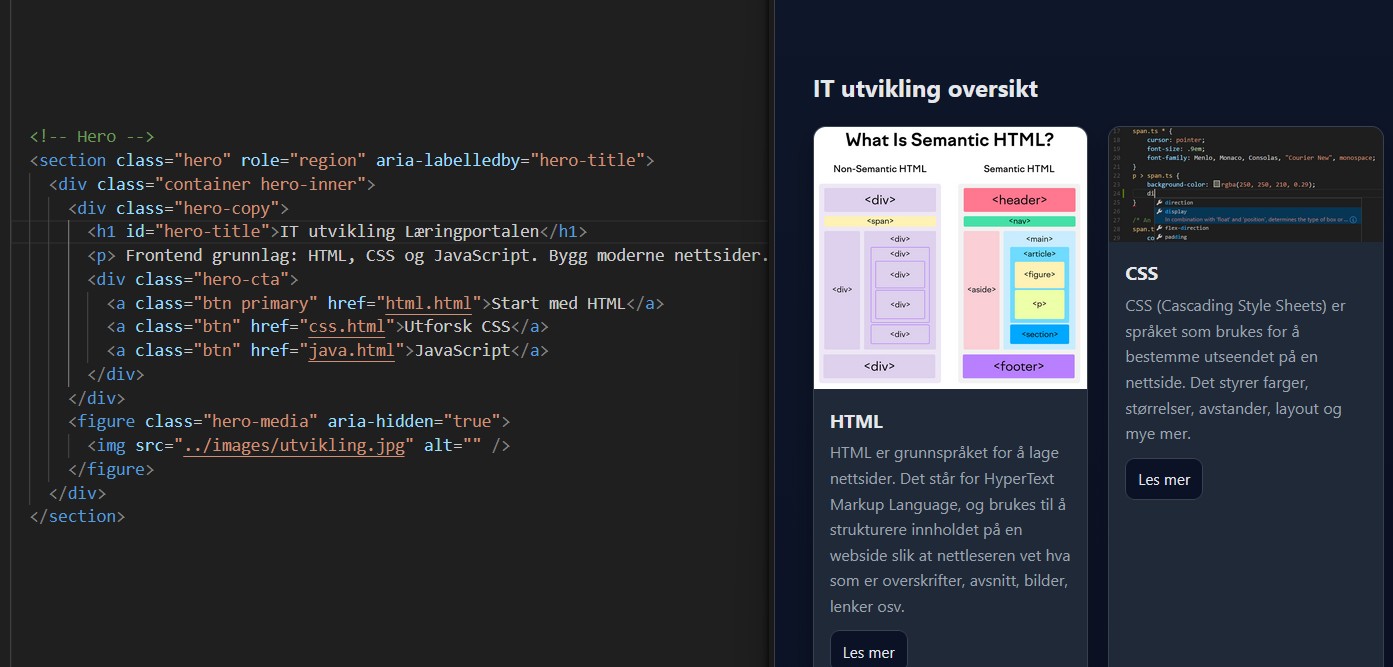This screenshot has width=1393, height=667.
Task: Click the div class="container hero-inner" line
Action: tap(212, 184)
